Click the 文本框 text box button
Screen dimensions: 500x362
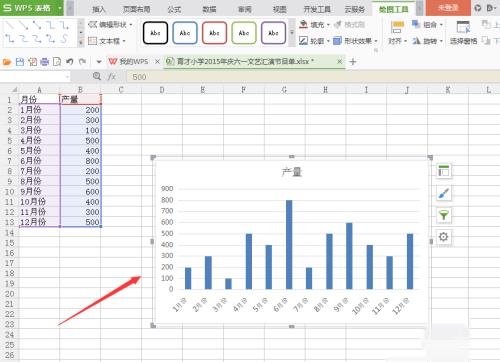pyautogui.click(x=107, y=41)
